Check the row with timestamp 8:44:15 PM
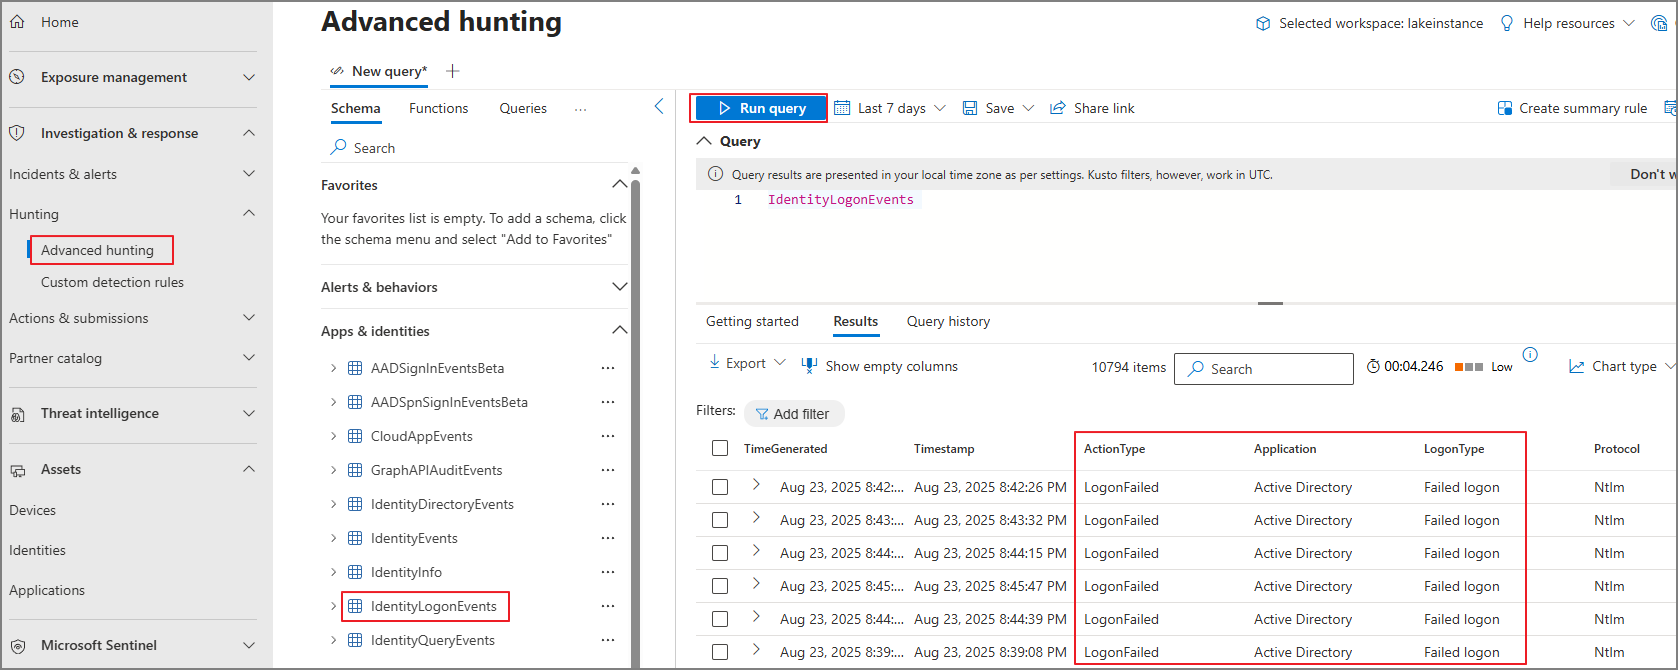Image resolution: width=1678 pixels, height=670 pixels. [720, 553]
